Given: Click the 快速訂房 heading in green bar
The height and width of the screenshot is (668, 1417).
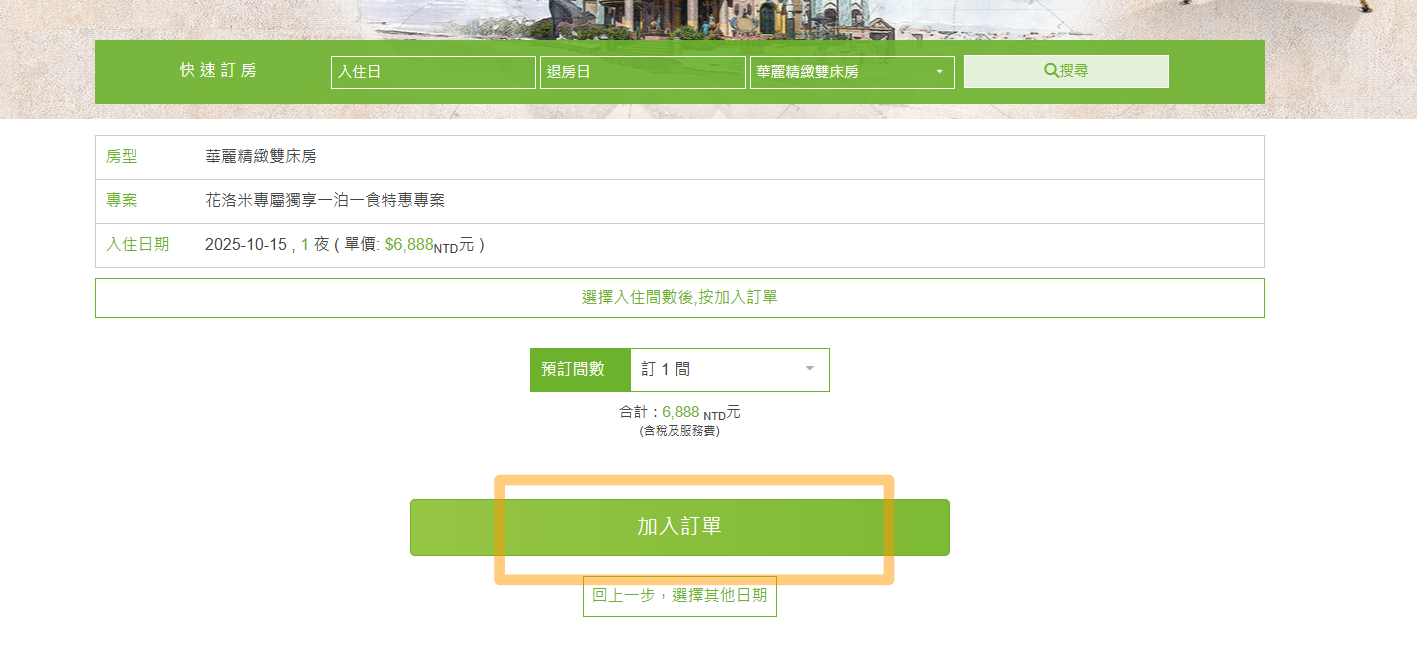Looking at the screenshot, I should coord(218,71).
